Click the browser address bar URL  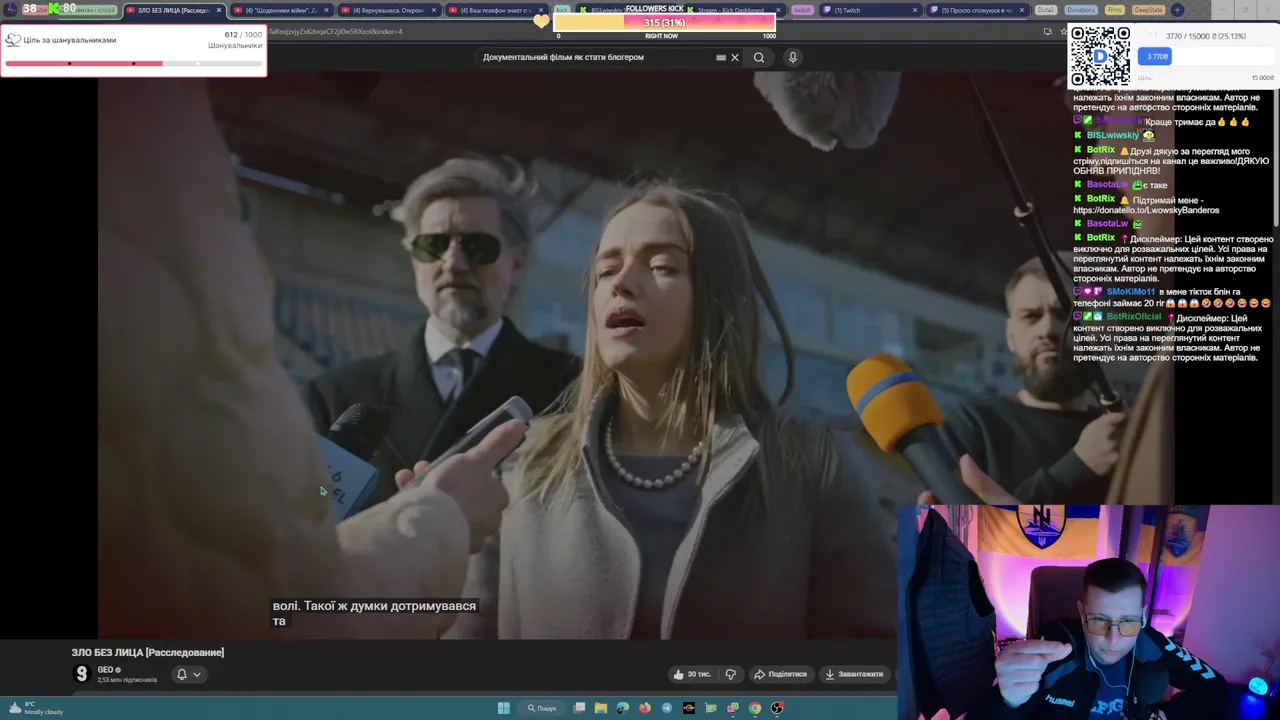[335, 32]
